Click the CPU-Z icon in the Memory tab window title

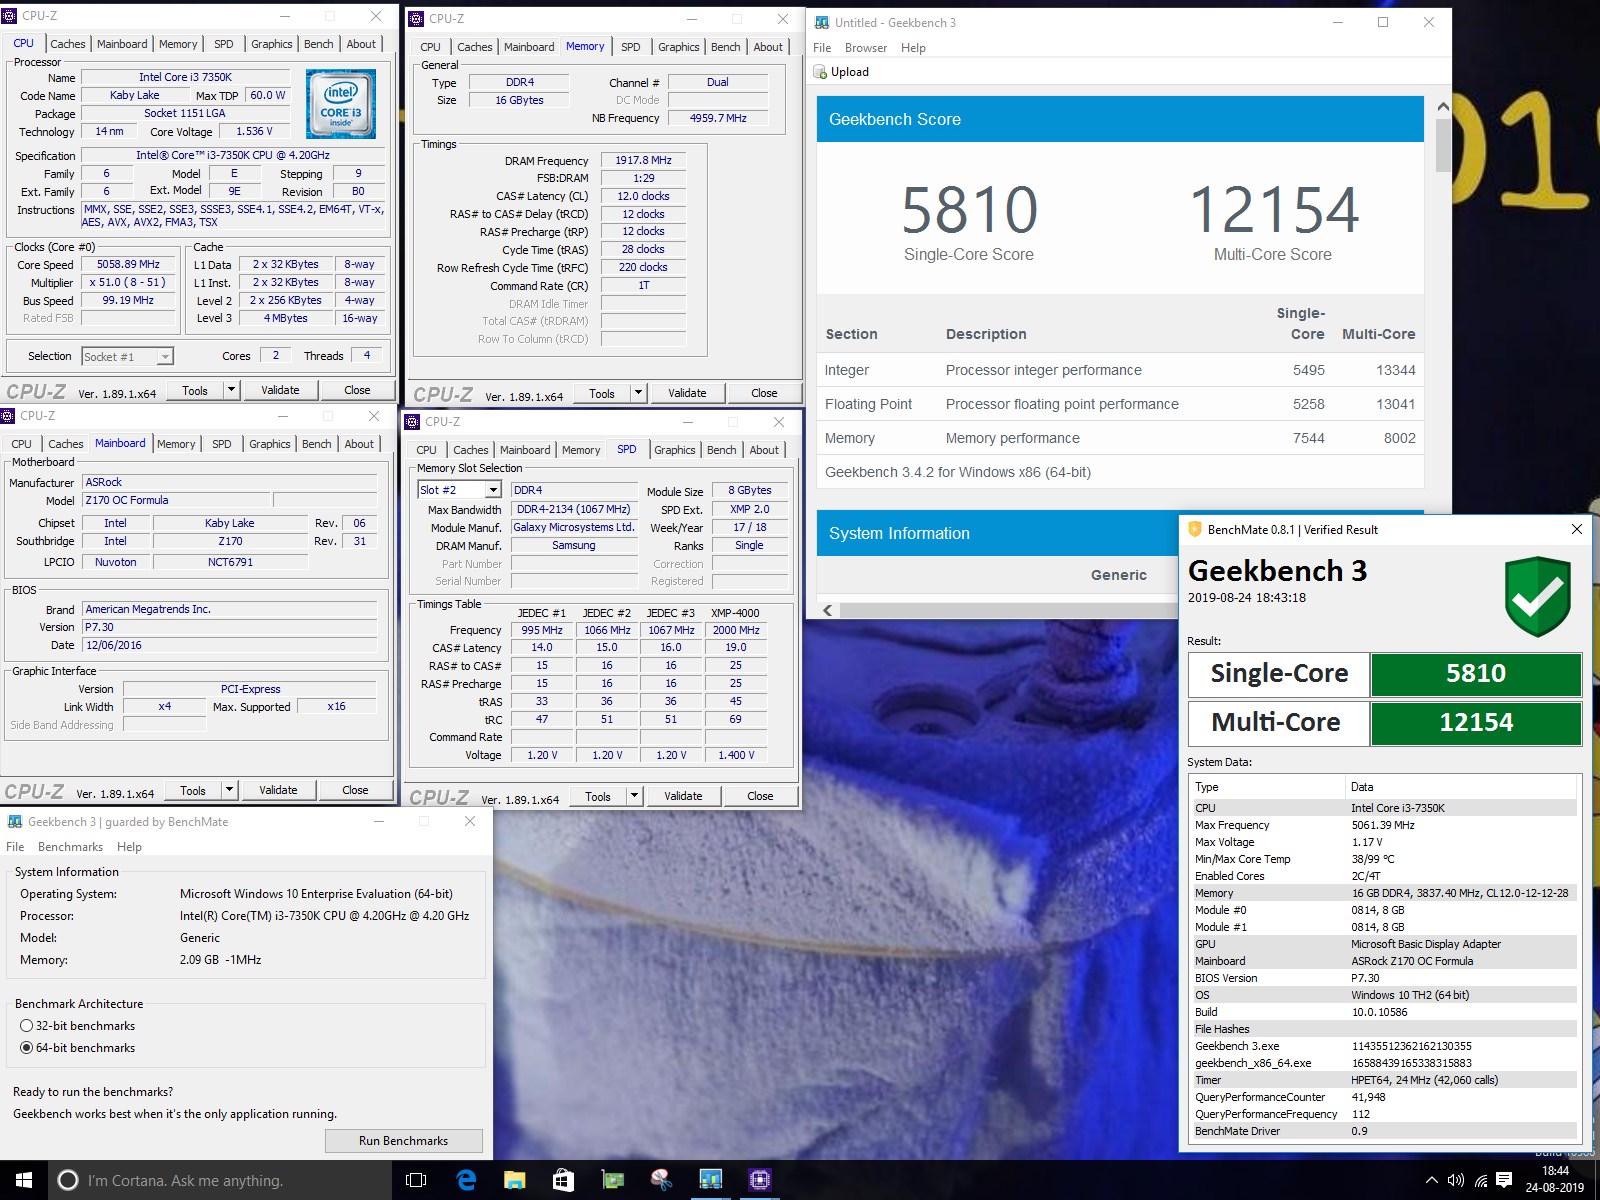pyautogui.click(x=417, y=19)
